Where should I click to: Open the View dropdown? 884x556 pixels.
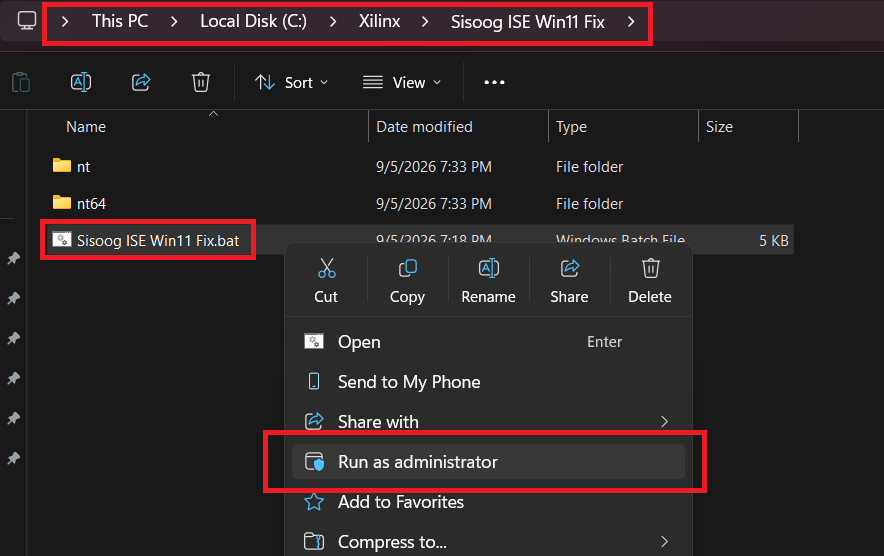[402, 82]
